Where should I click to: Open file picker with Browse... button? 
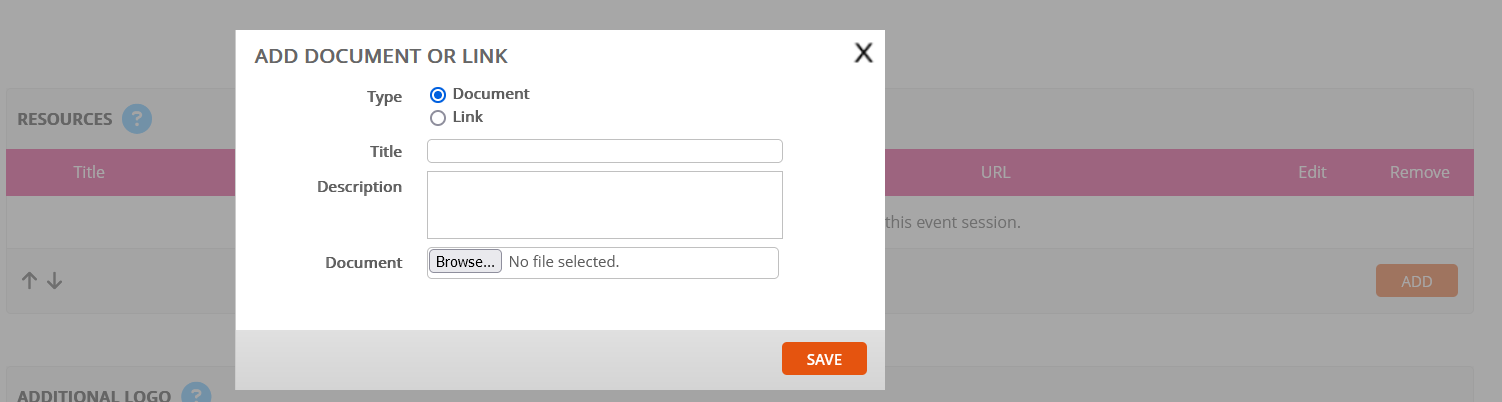[465, 262]
